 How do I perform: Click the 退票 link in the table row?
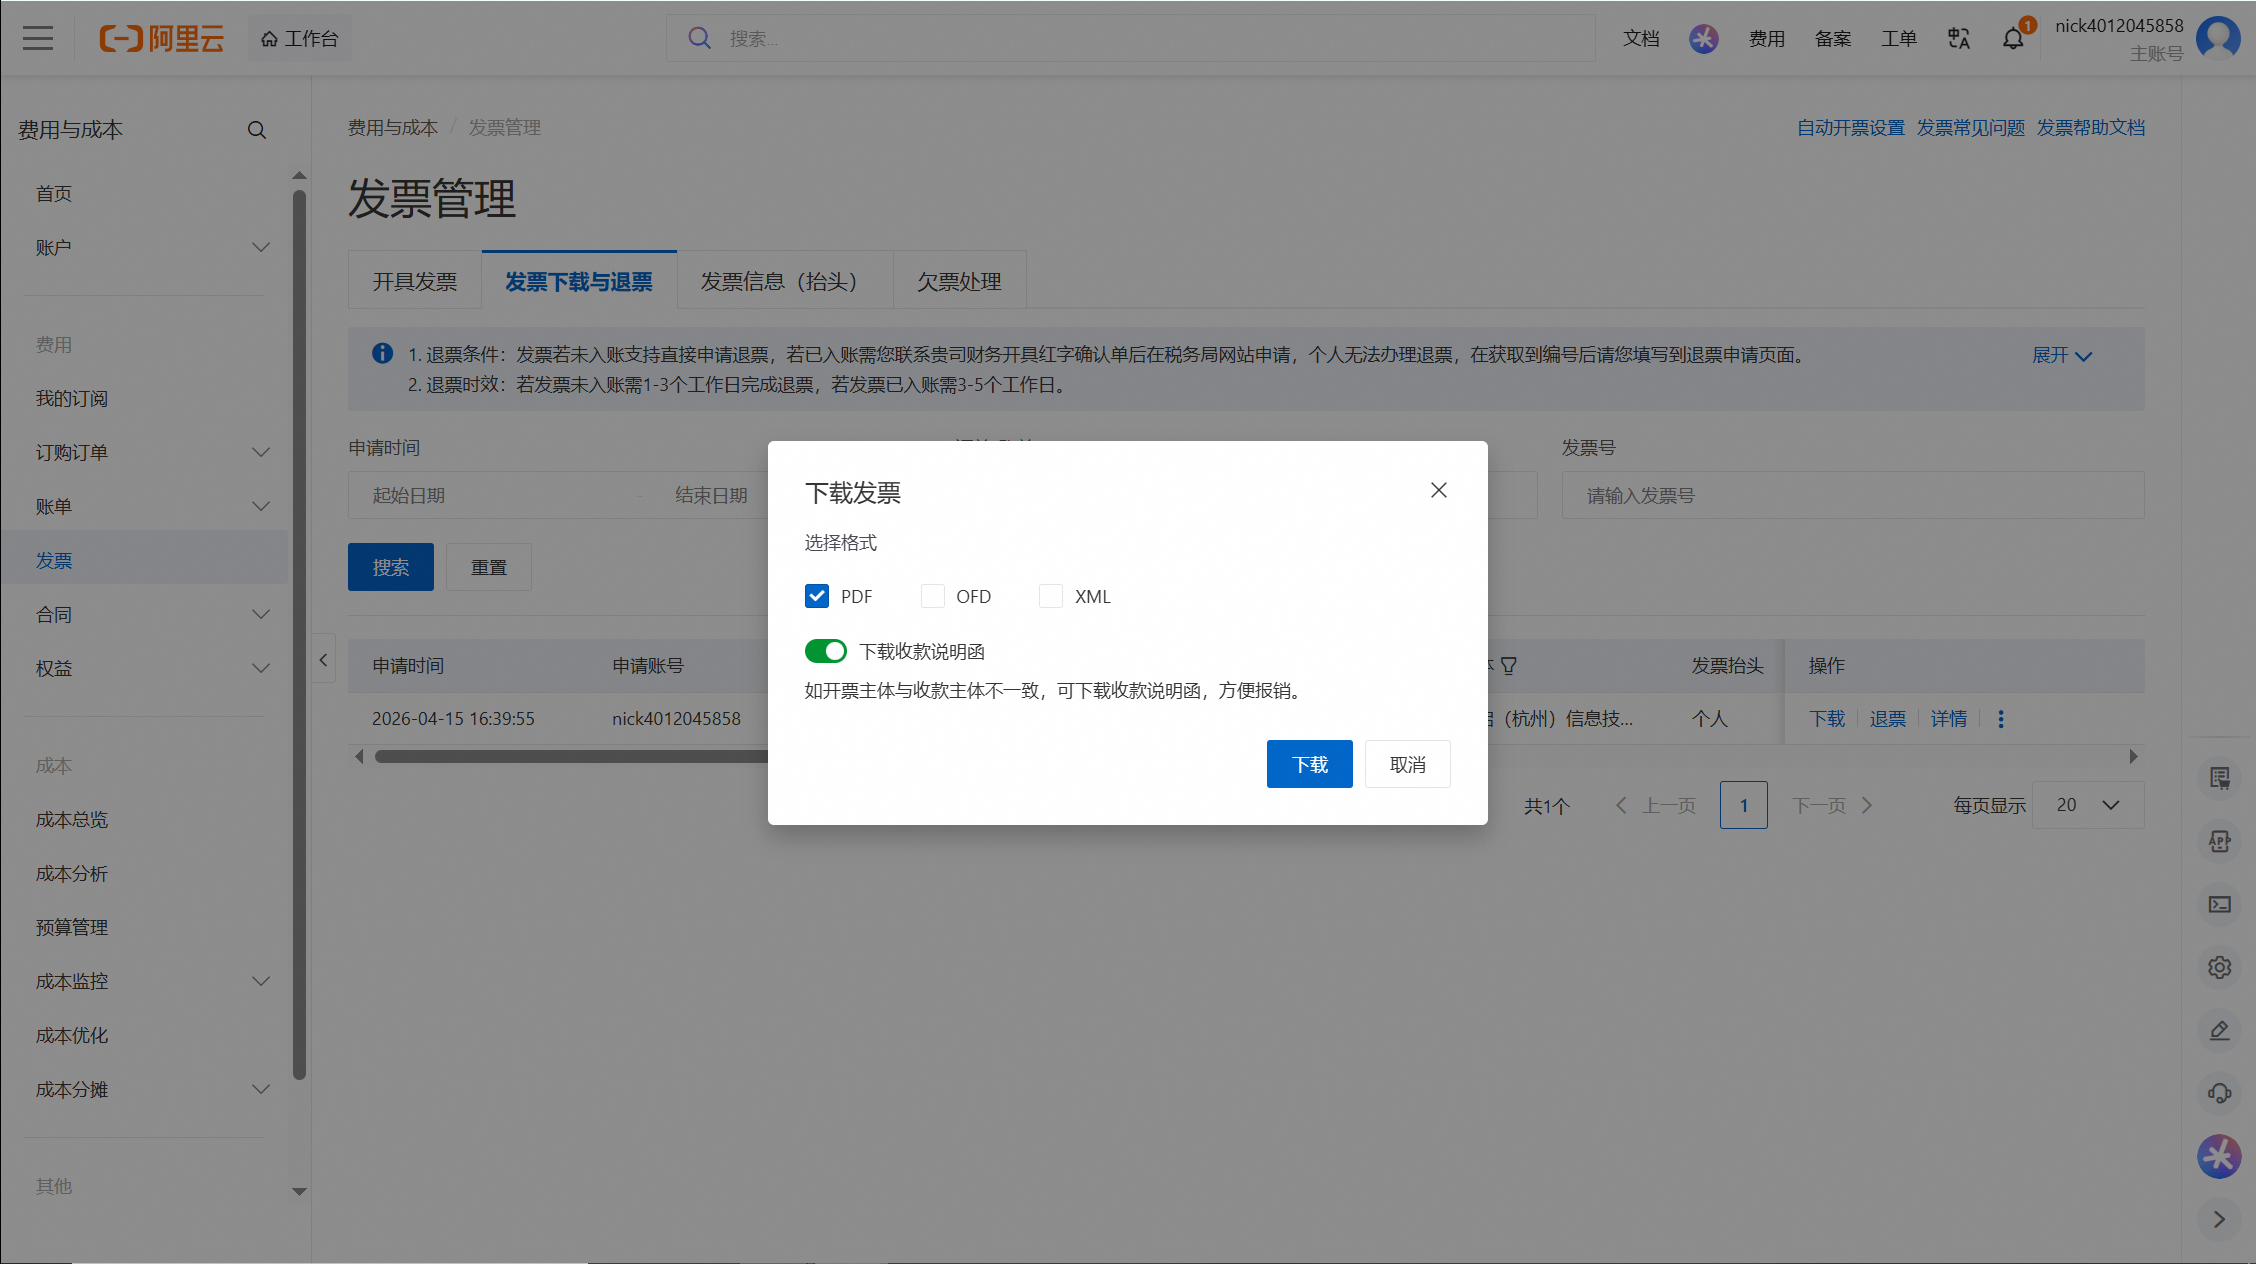(1888, 719)
